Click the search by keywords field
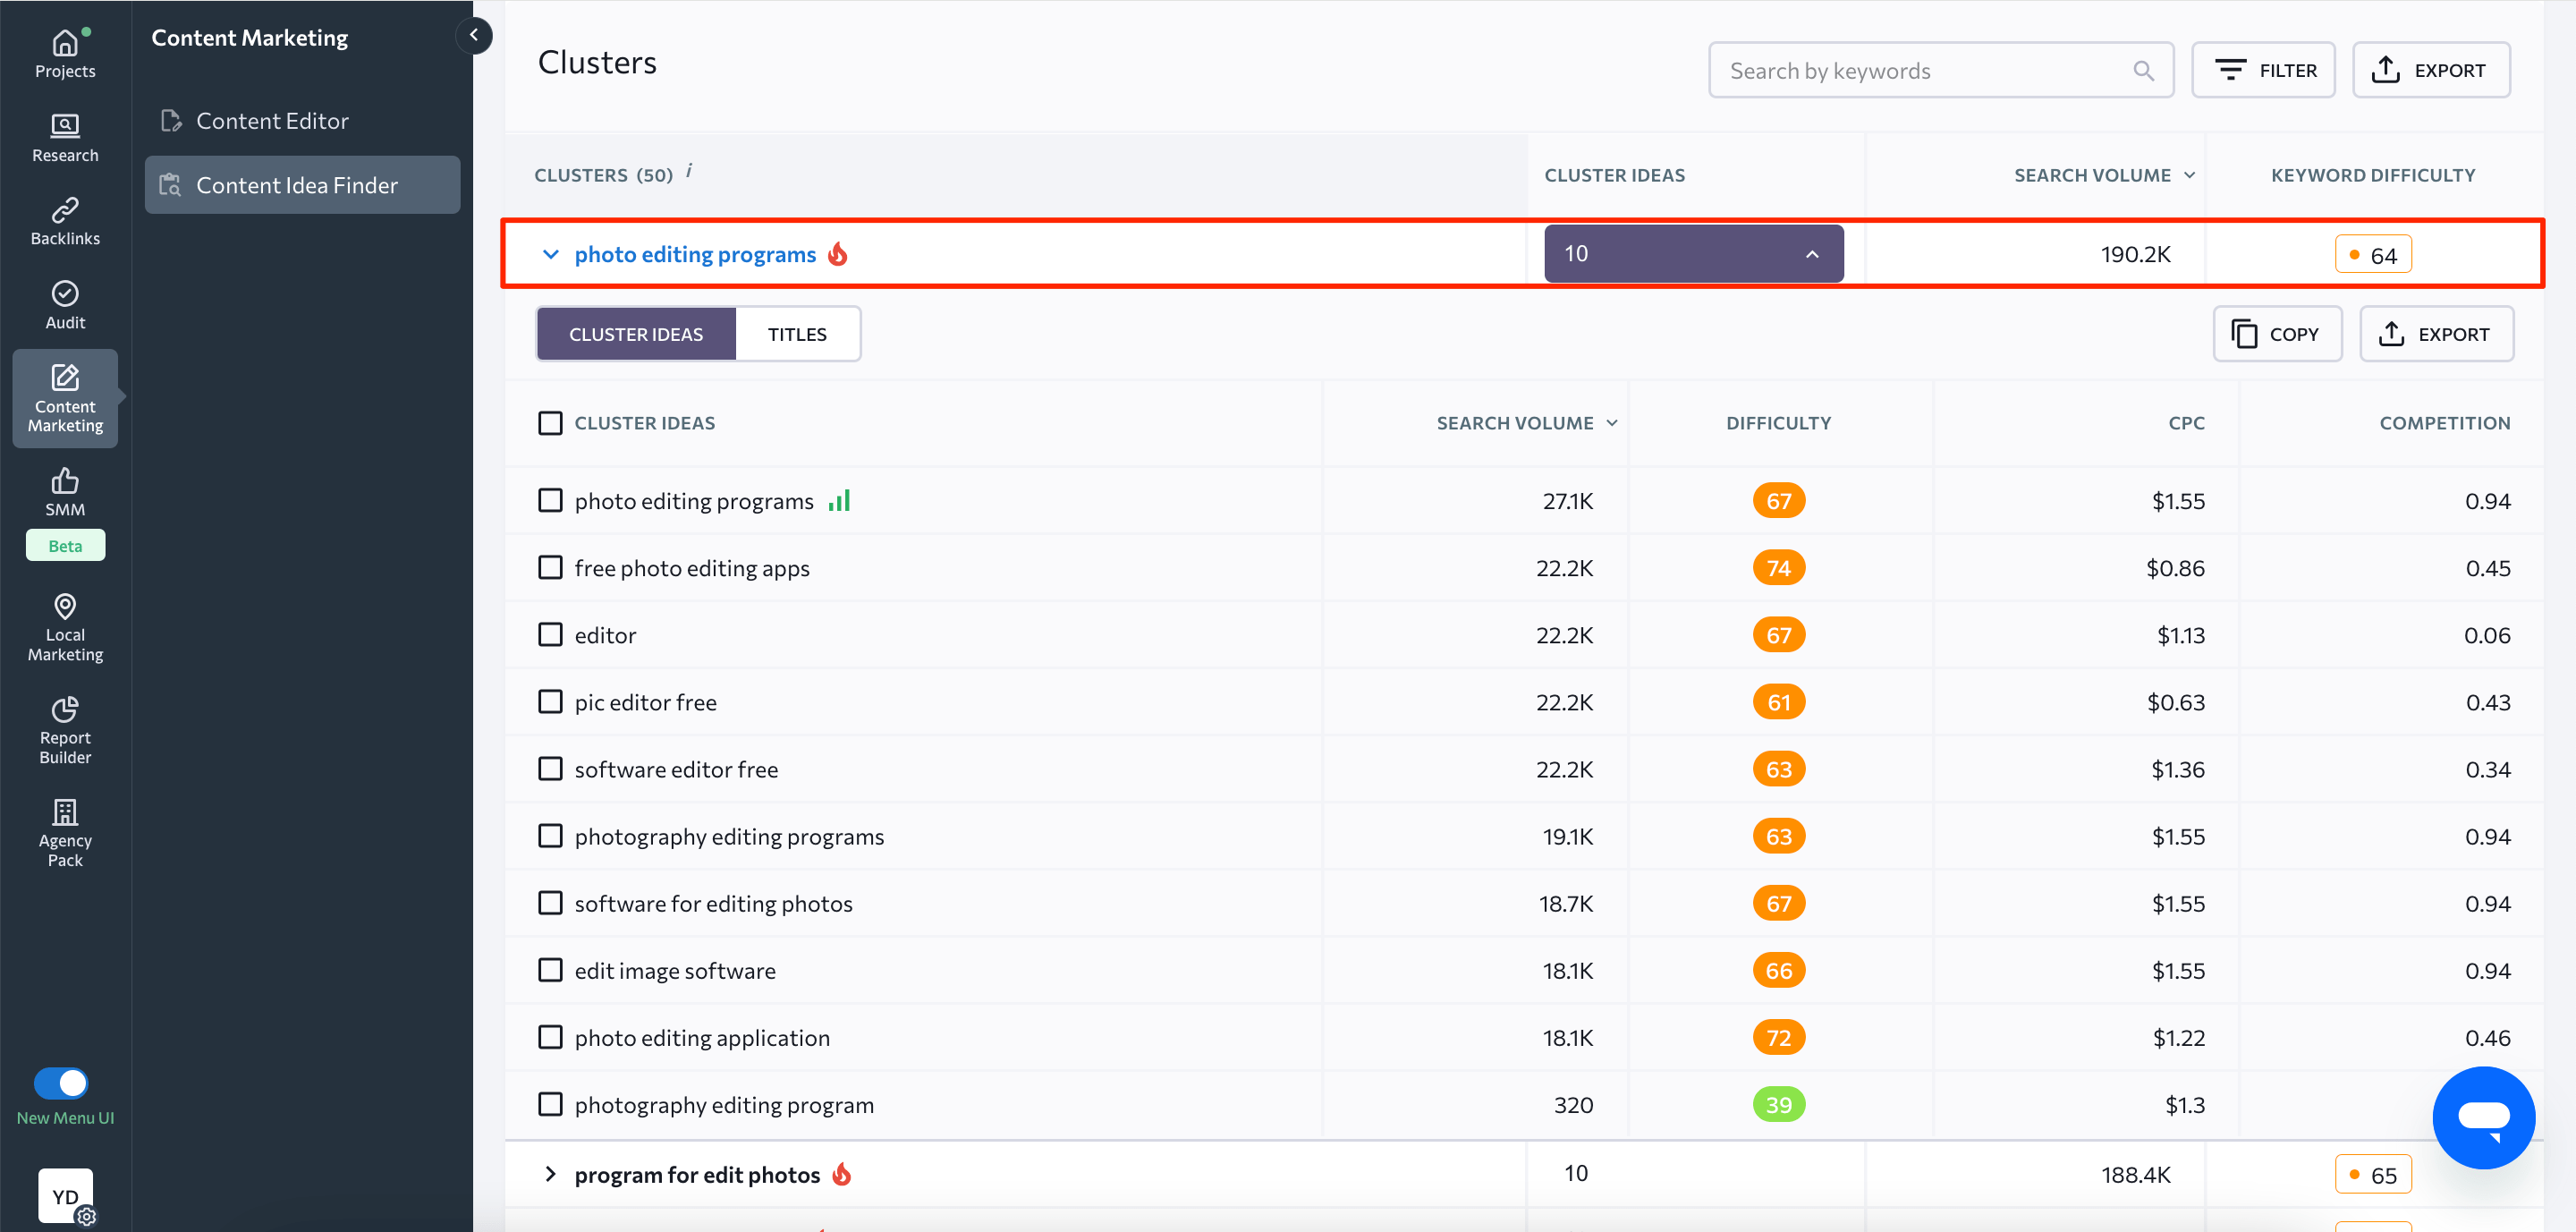This screenshot has width=2576, height=1232. [x=1940, y=69]
